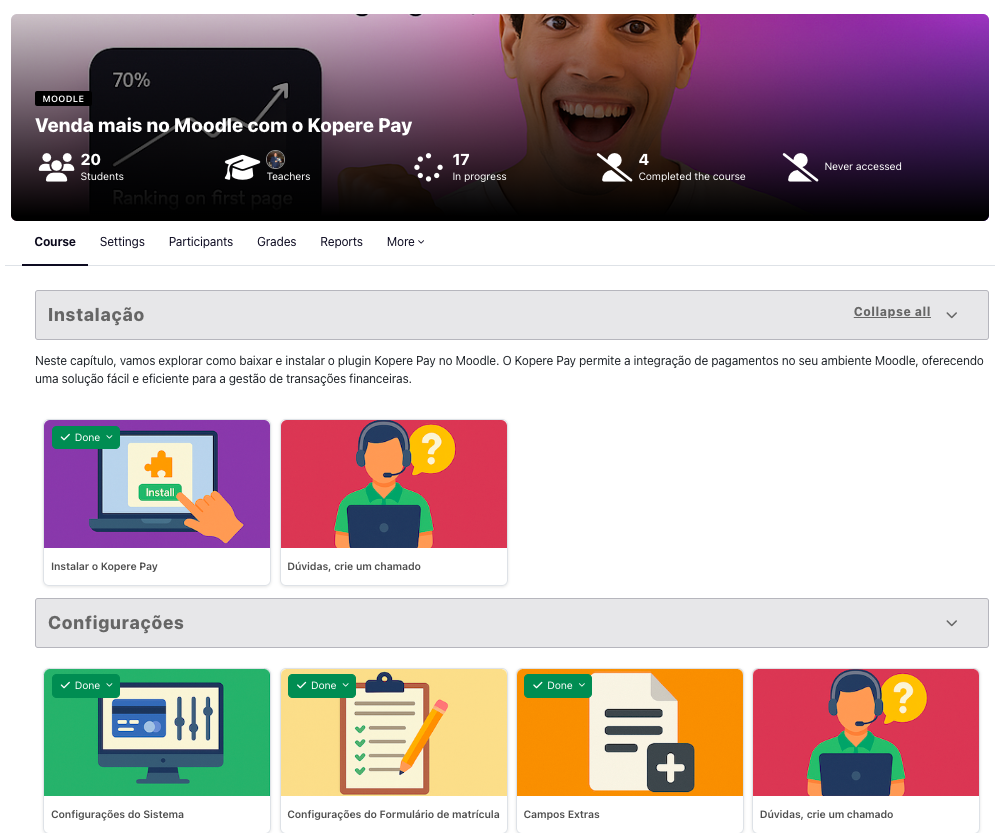Click the Never accessed user icon
Image resolution: width=1001 pixels, height=833 pixels.
800,167
